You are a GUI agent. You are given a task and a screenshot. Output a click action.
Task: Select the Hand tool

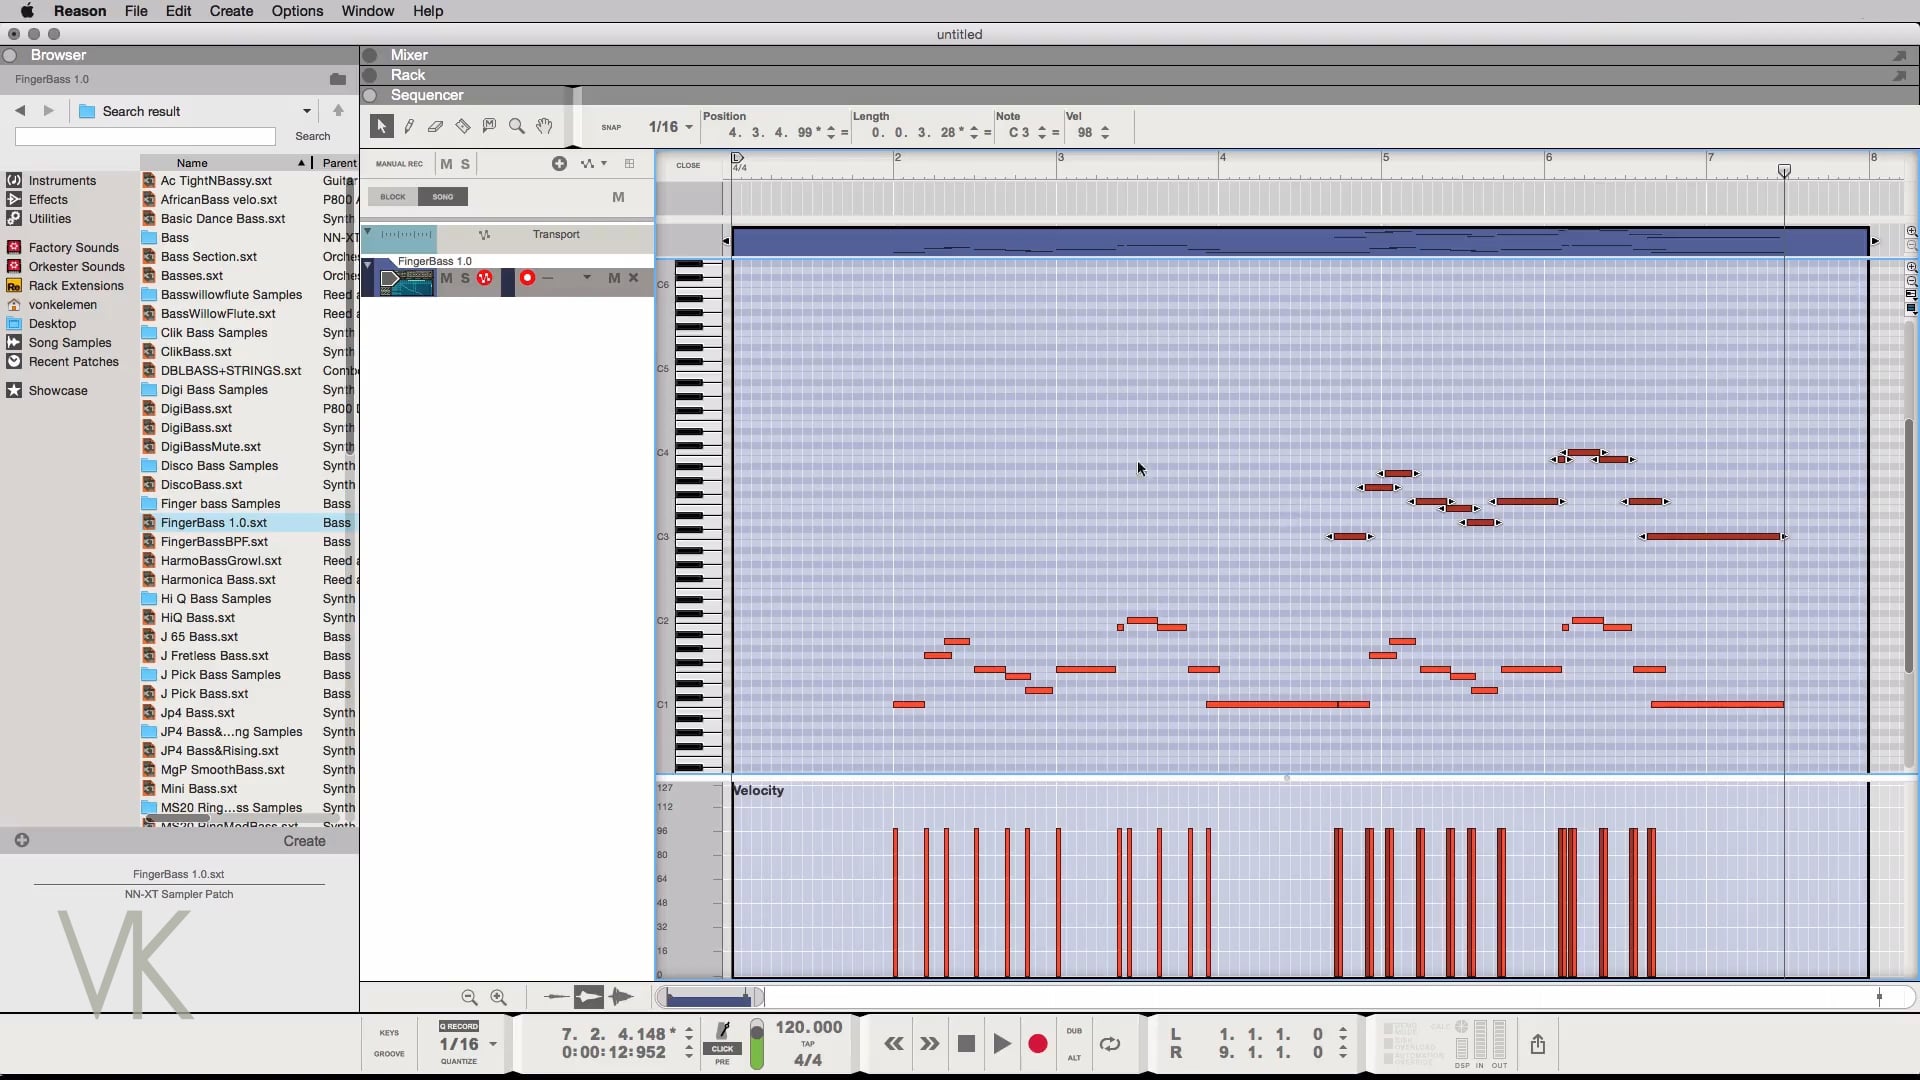[x=544, y=126]
